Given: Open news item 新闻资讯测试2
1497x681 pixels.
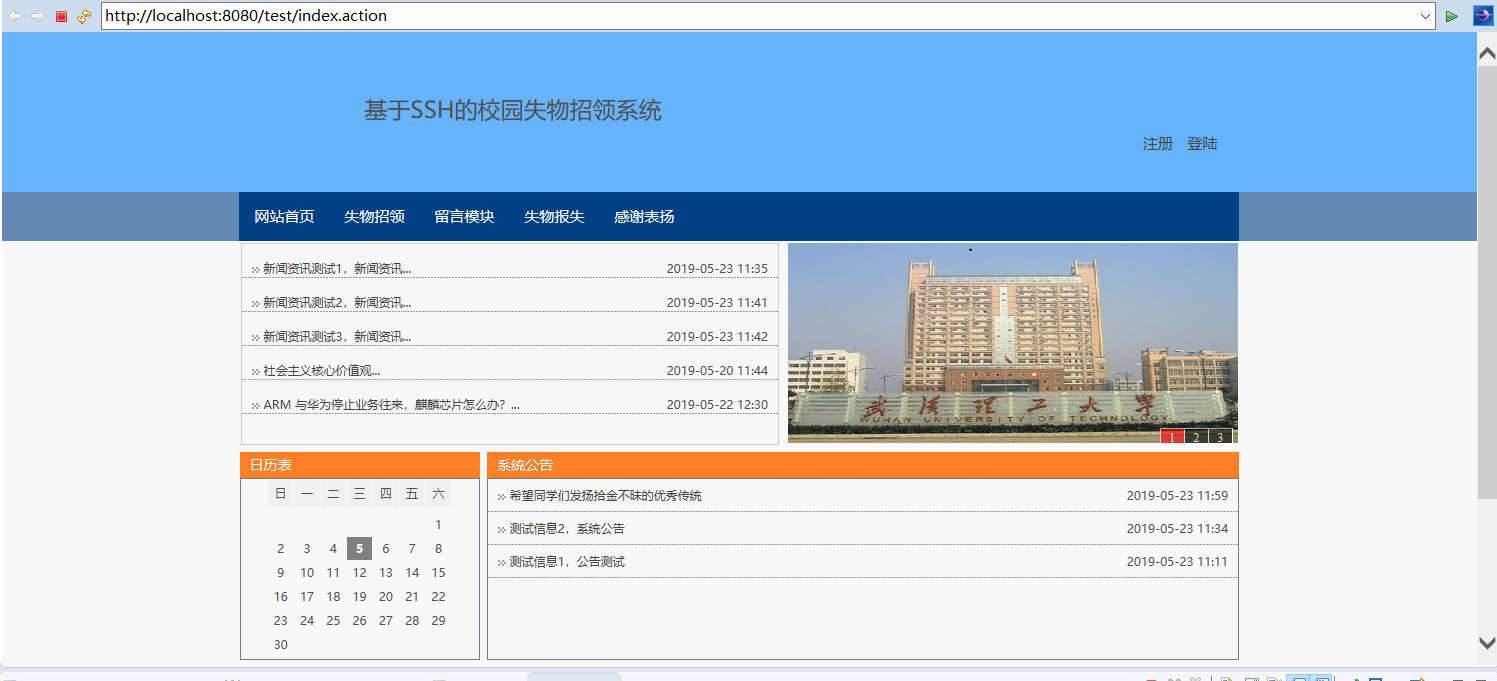Looking at the screenshot, I should [337, 303].
